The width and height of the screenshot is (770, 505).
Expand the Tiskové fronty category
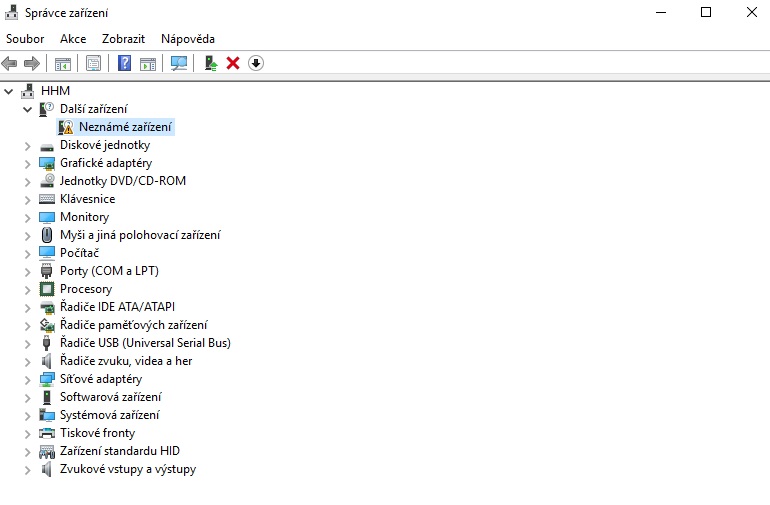[x=28, y=434]
